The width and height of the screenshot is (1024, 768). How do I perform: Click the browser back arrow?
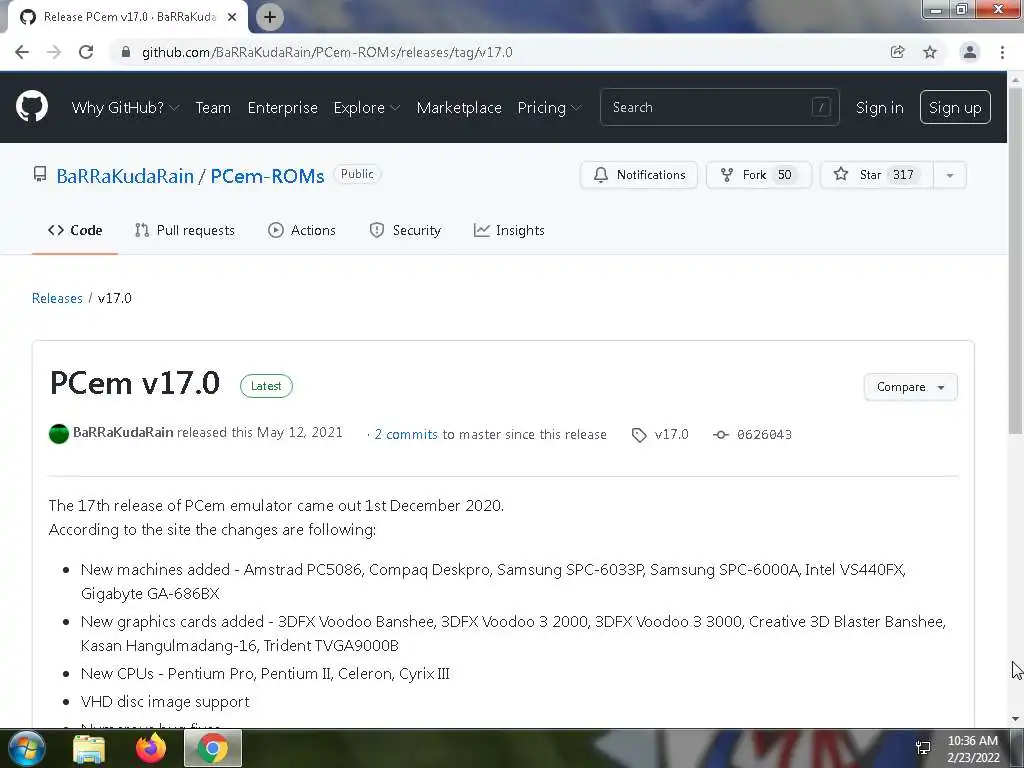pyautogui.click(x=22, y=52)
